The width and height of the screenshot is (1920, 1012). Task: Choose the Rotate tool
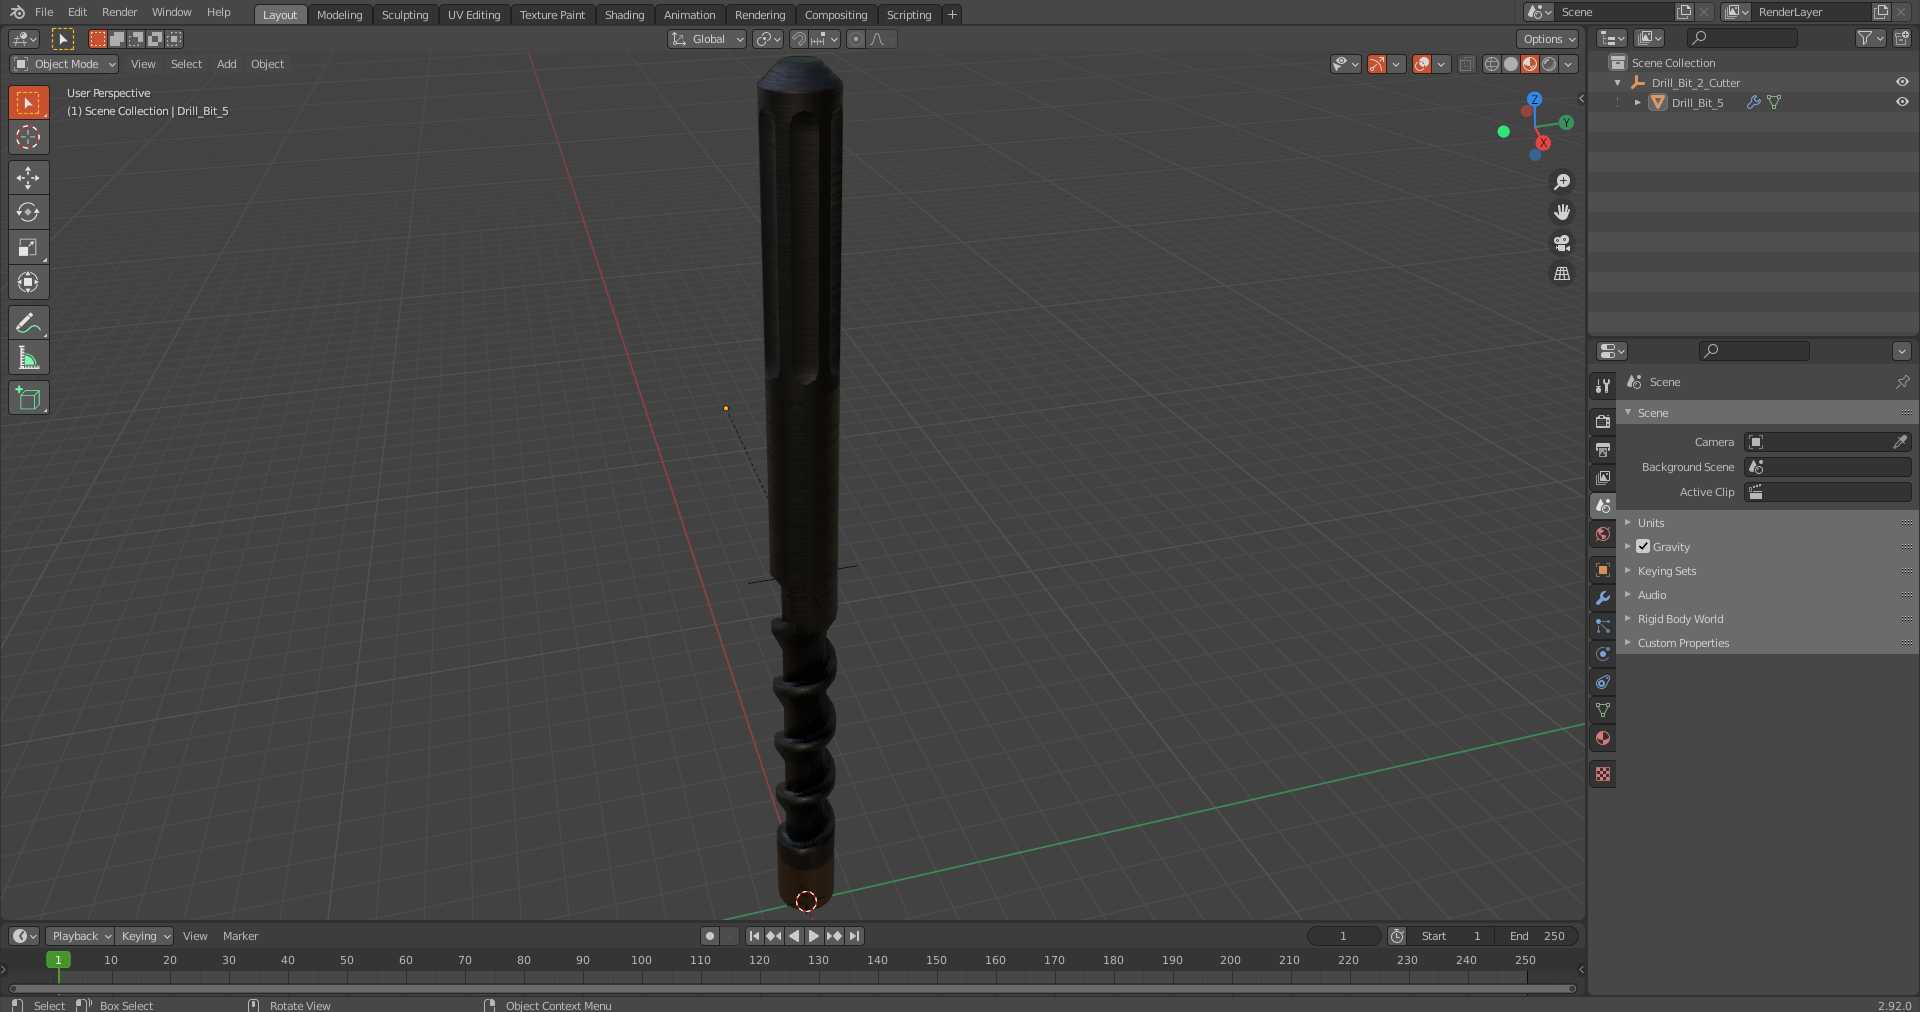point(28,212)
